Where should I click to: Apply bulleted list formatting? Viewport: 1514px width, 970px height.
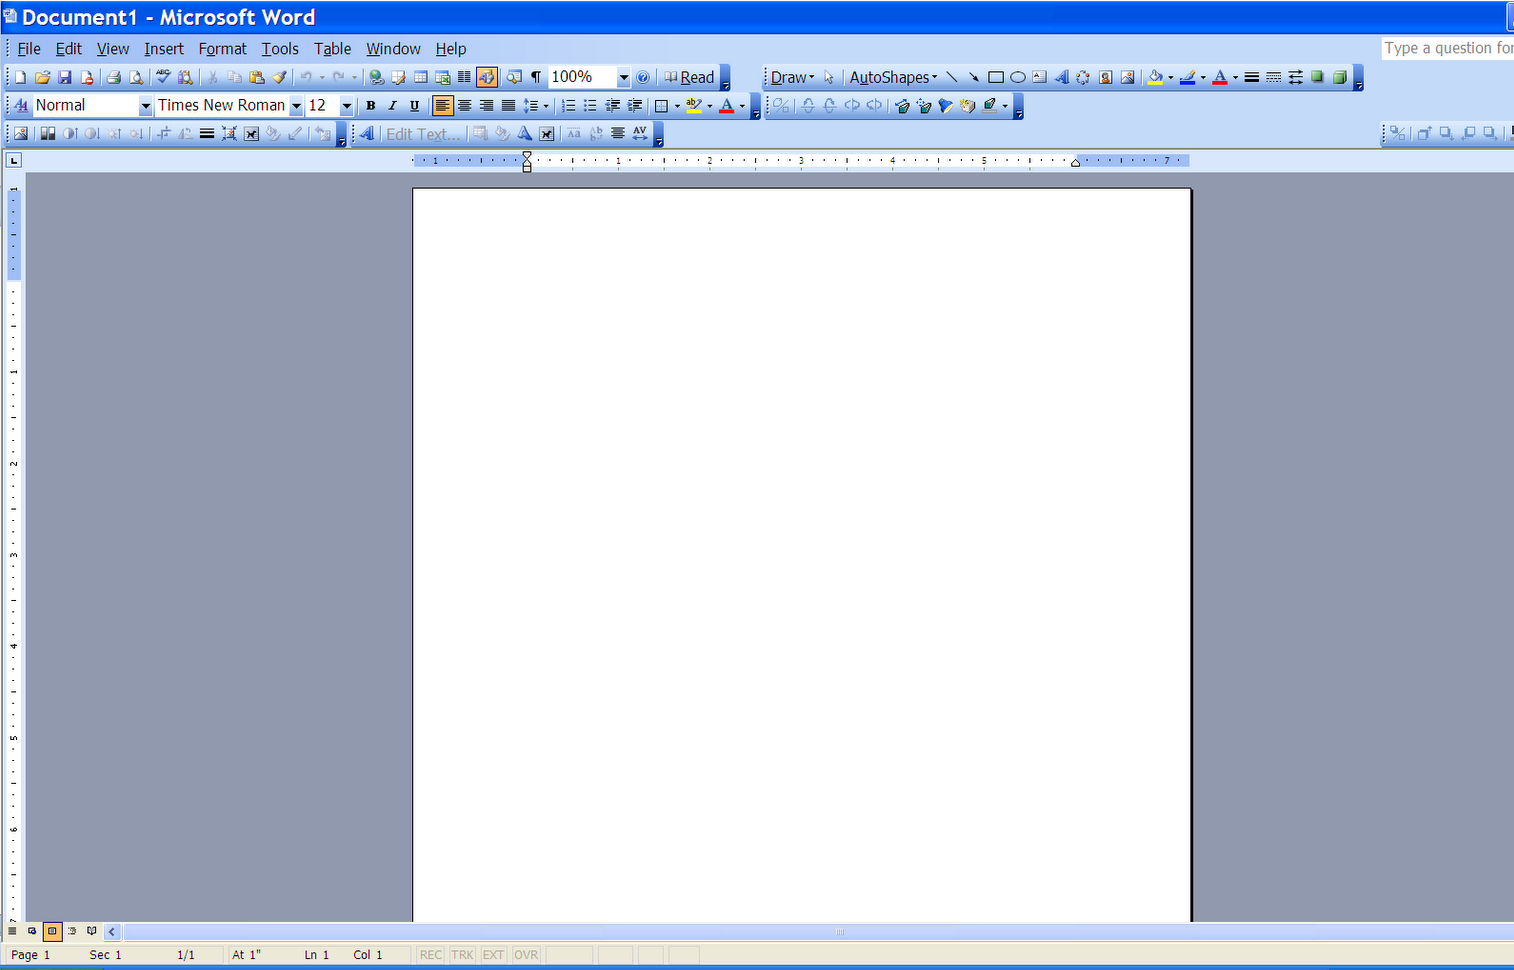tap(590, 105)
